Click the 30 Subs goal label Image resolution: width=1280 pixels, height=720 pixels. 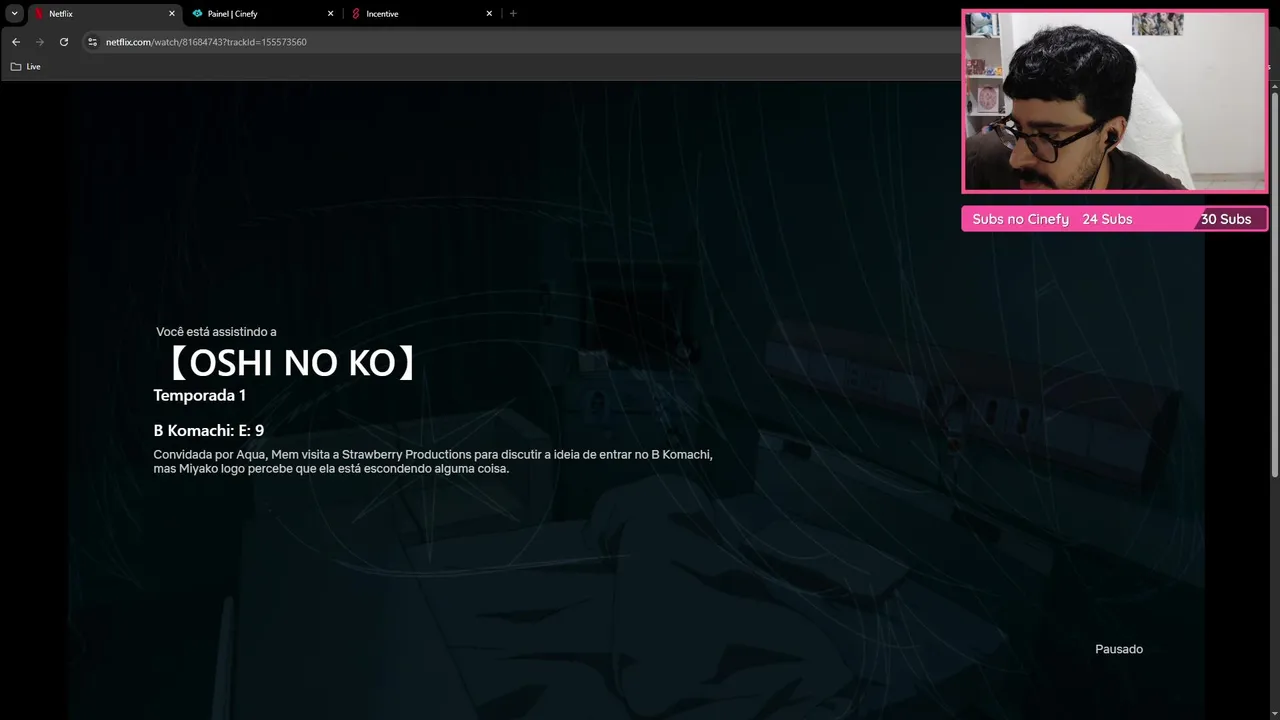coord(1226,219)
